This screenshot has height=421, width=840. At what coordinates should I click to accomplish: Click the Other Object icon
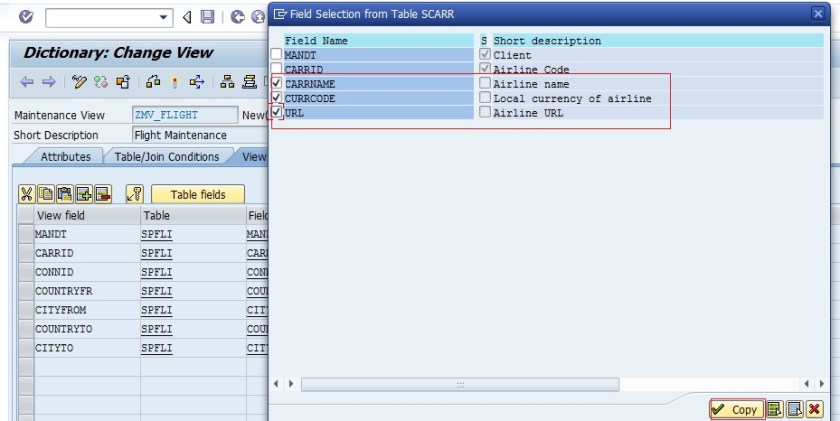(123, 82)
